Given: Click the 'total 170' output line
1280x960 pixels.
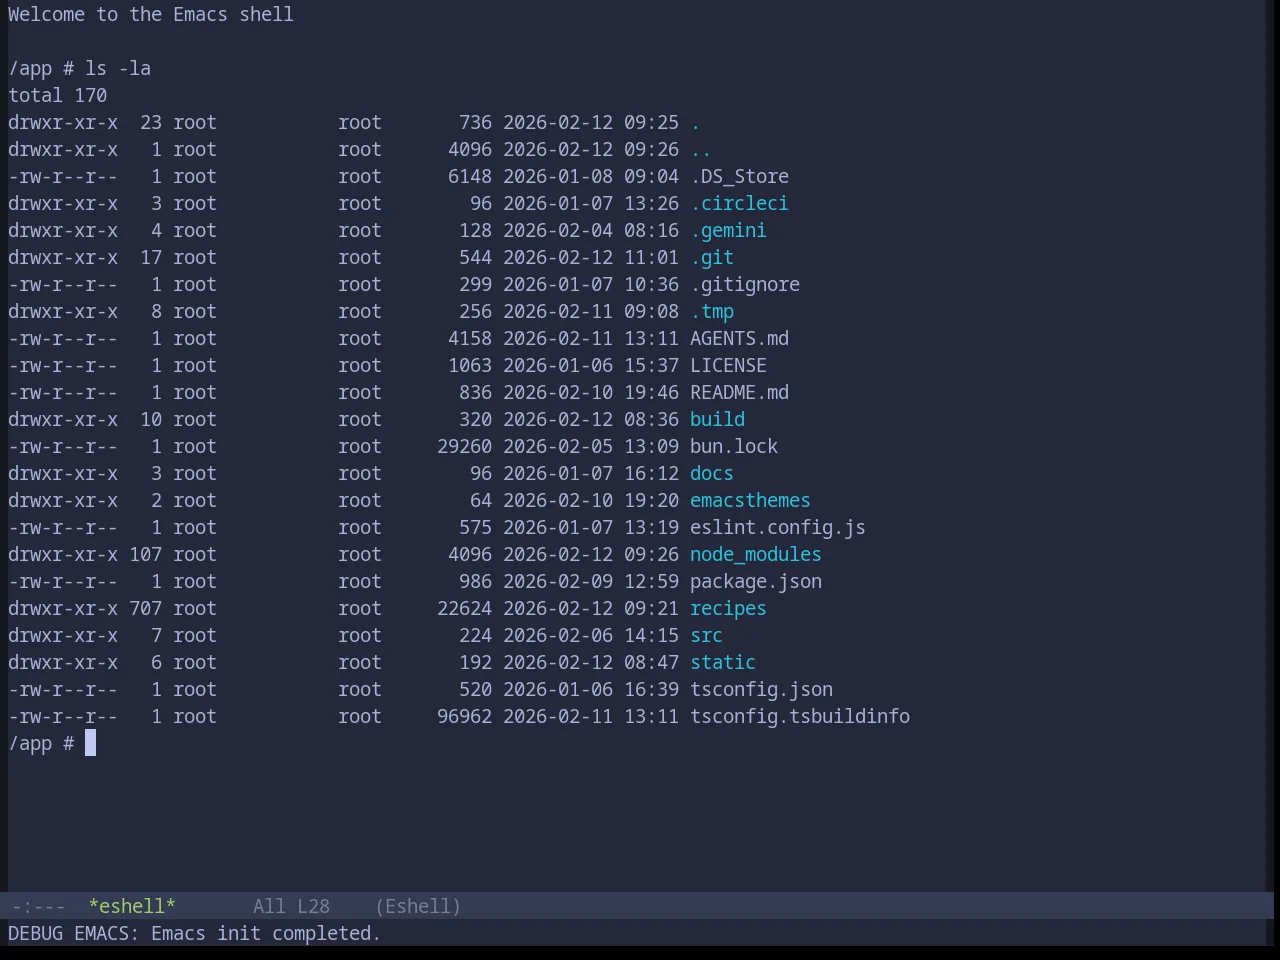Looking at the screenshot, I should point(58,95).
